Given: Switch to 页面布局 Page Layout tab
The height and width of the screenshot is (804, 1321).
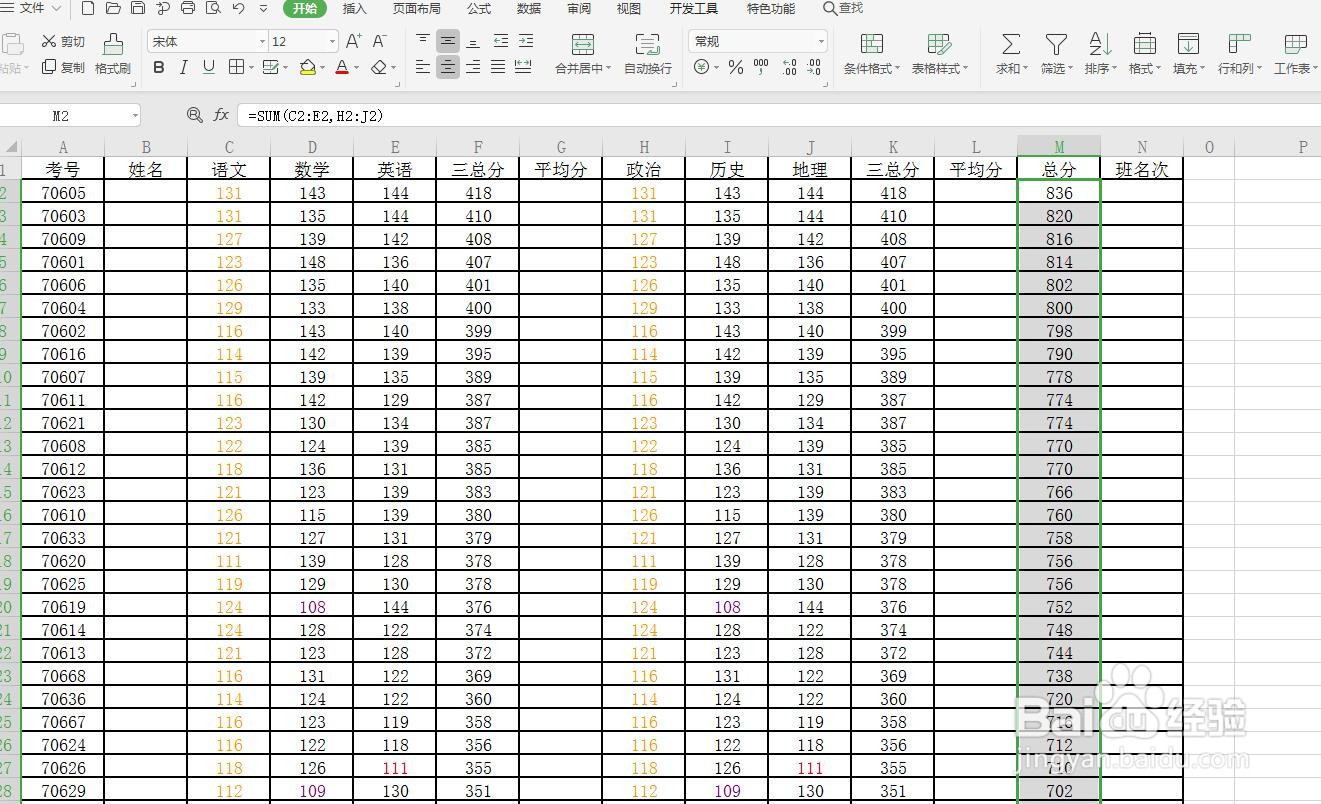Looking at the screenshot, I should (416, 8).
